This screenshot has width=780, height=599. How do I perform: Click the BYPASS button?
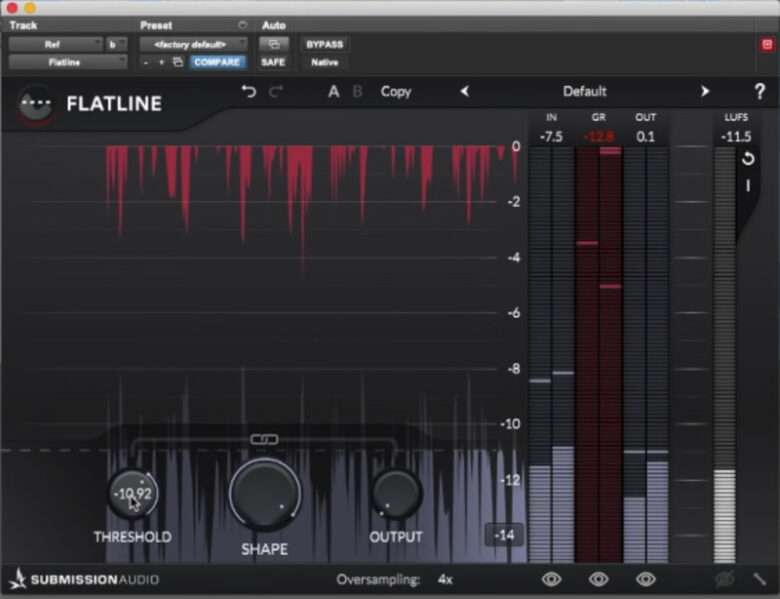tap(324, 44)
